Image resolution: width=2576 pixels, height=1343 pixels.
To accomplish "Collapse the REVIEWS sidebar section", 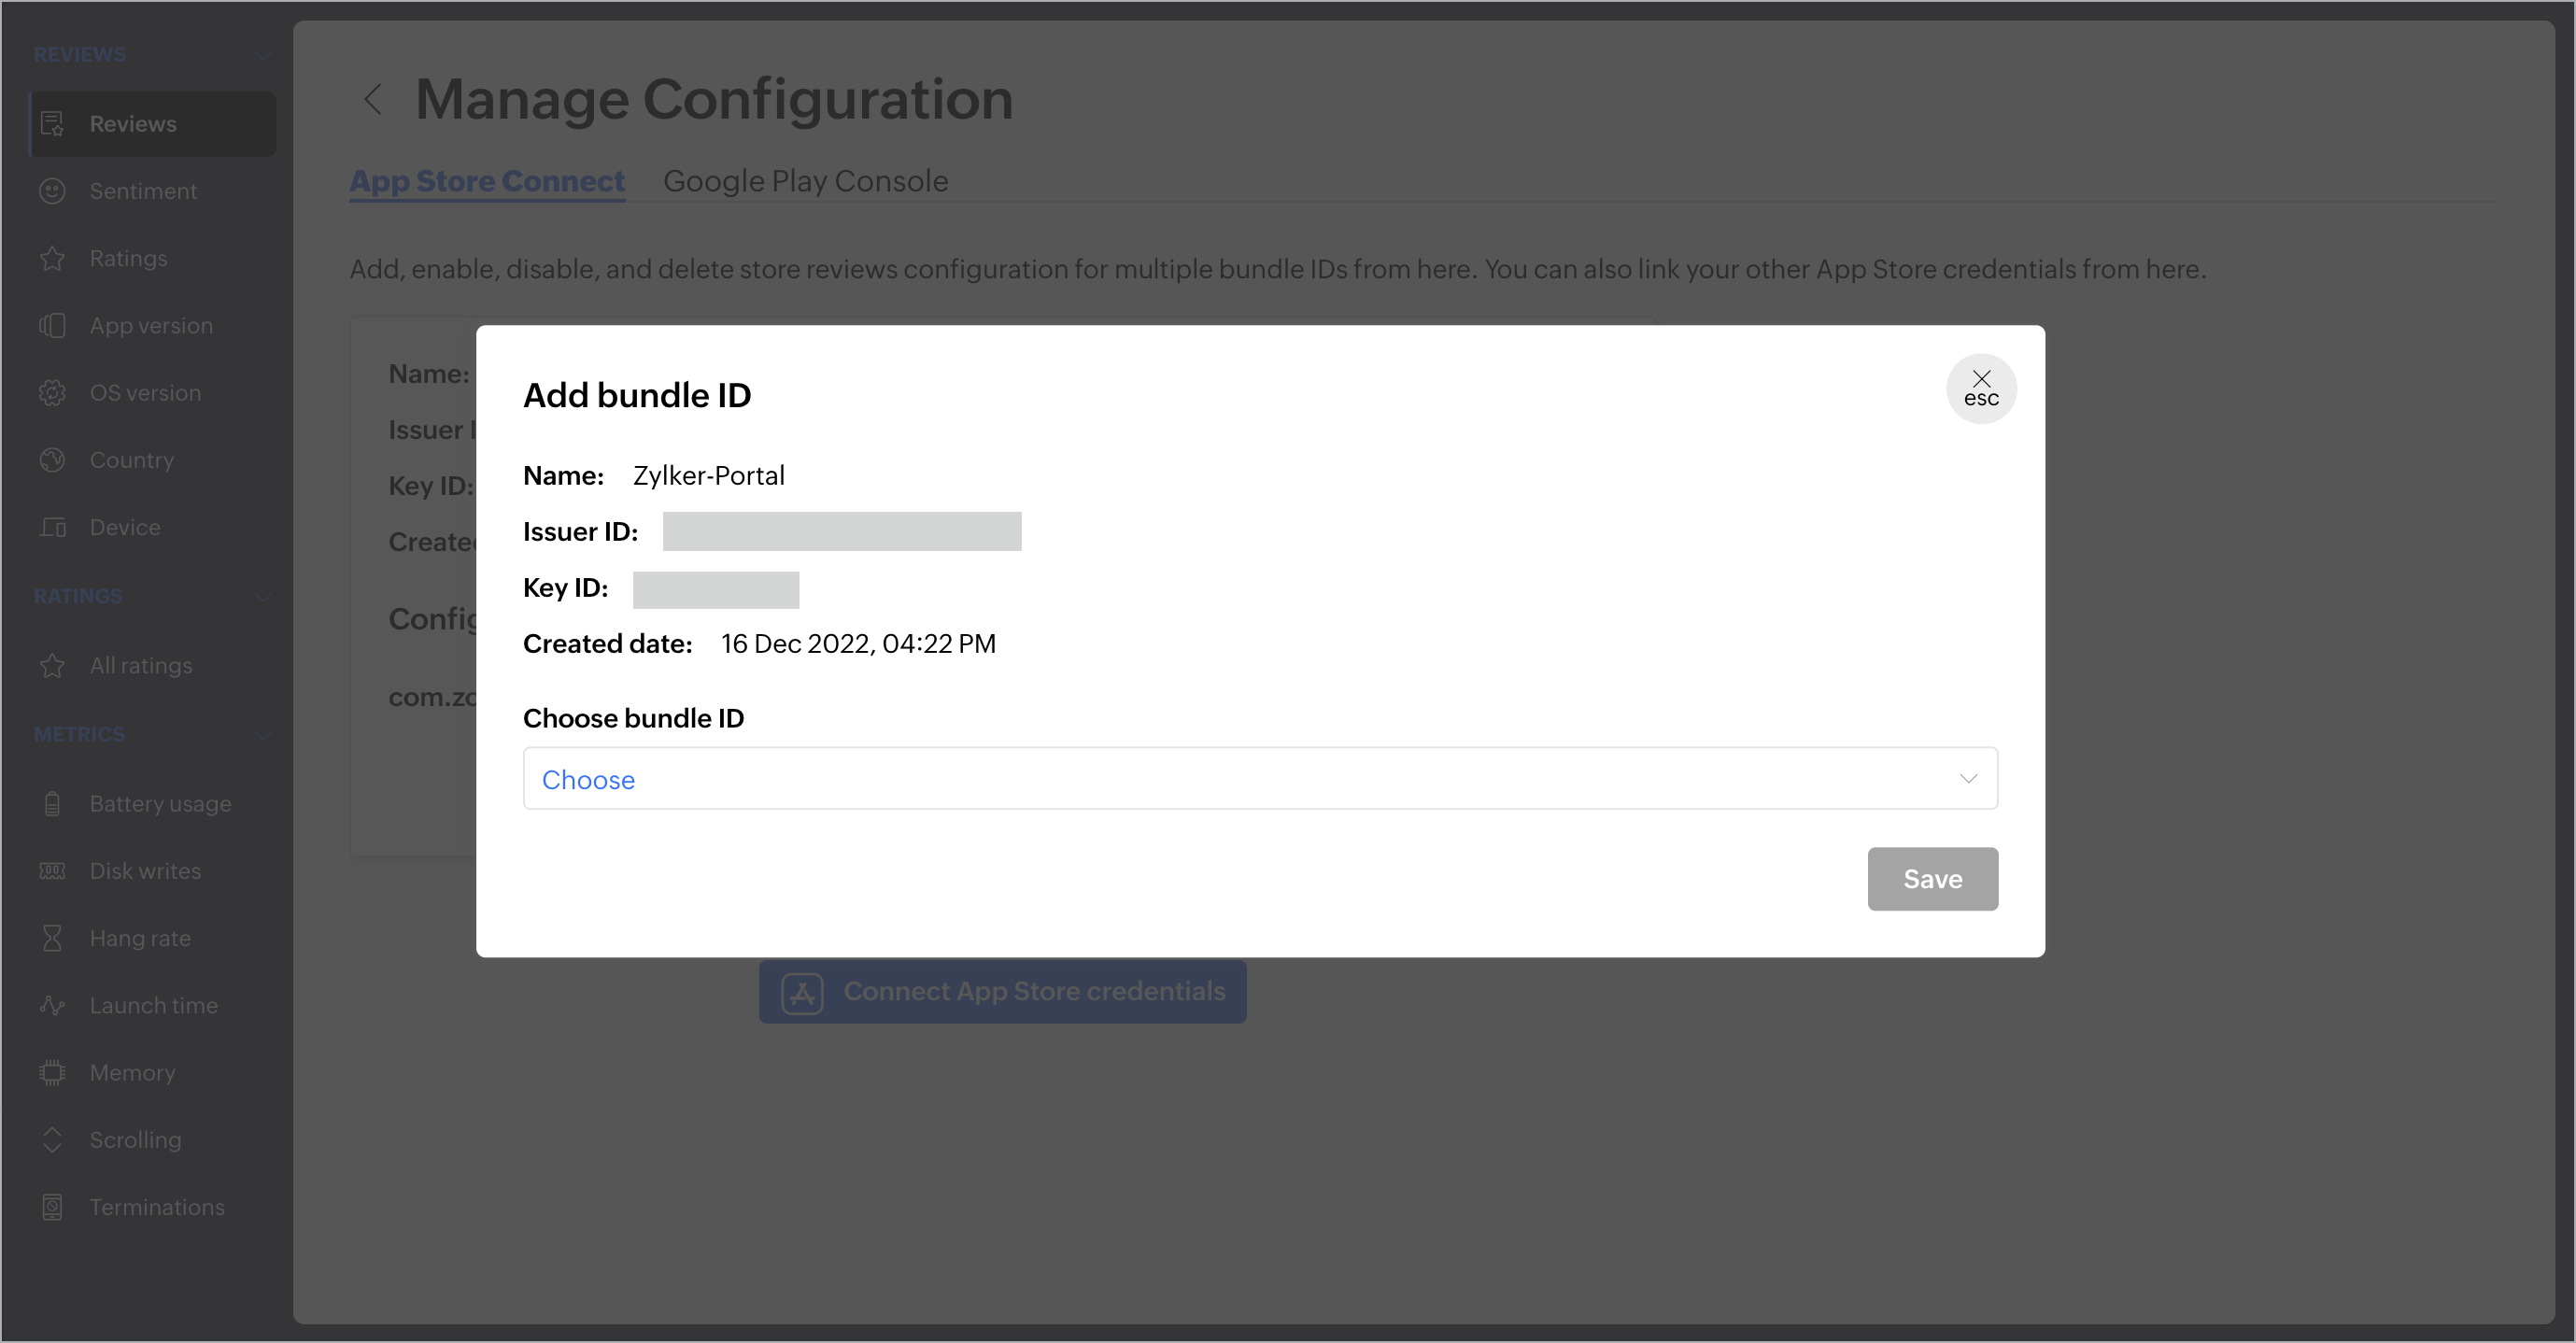I will (263, 55).
